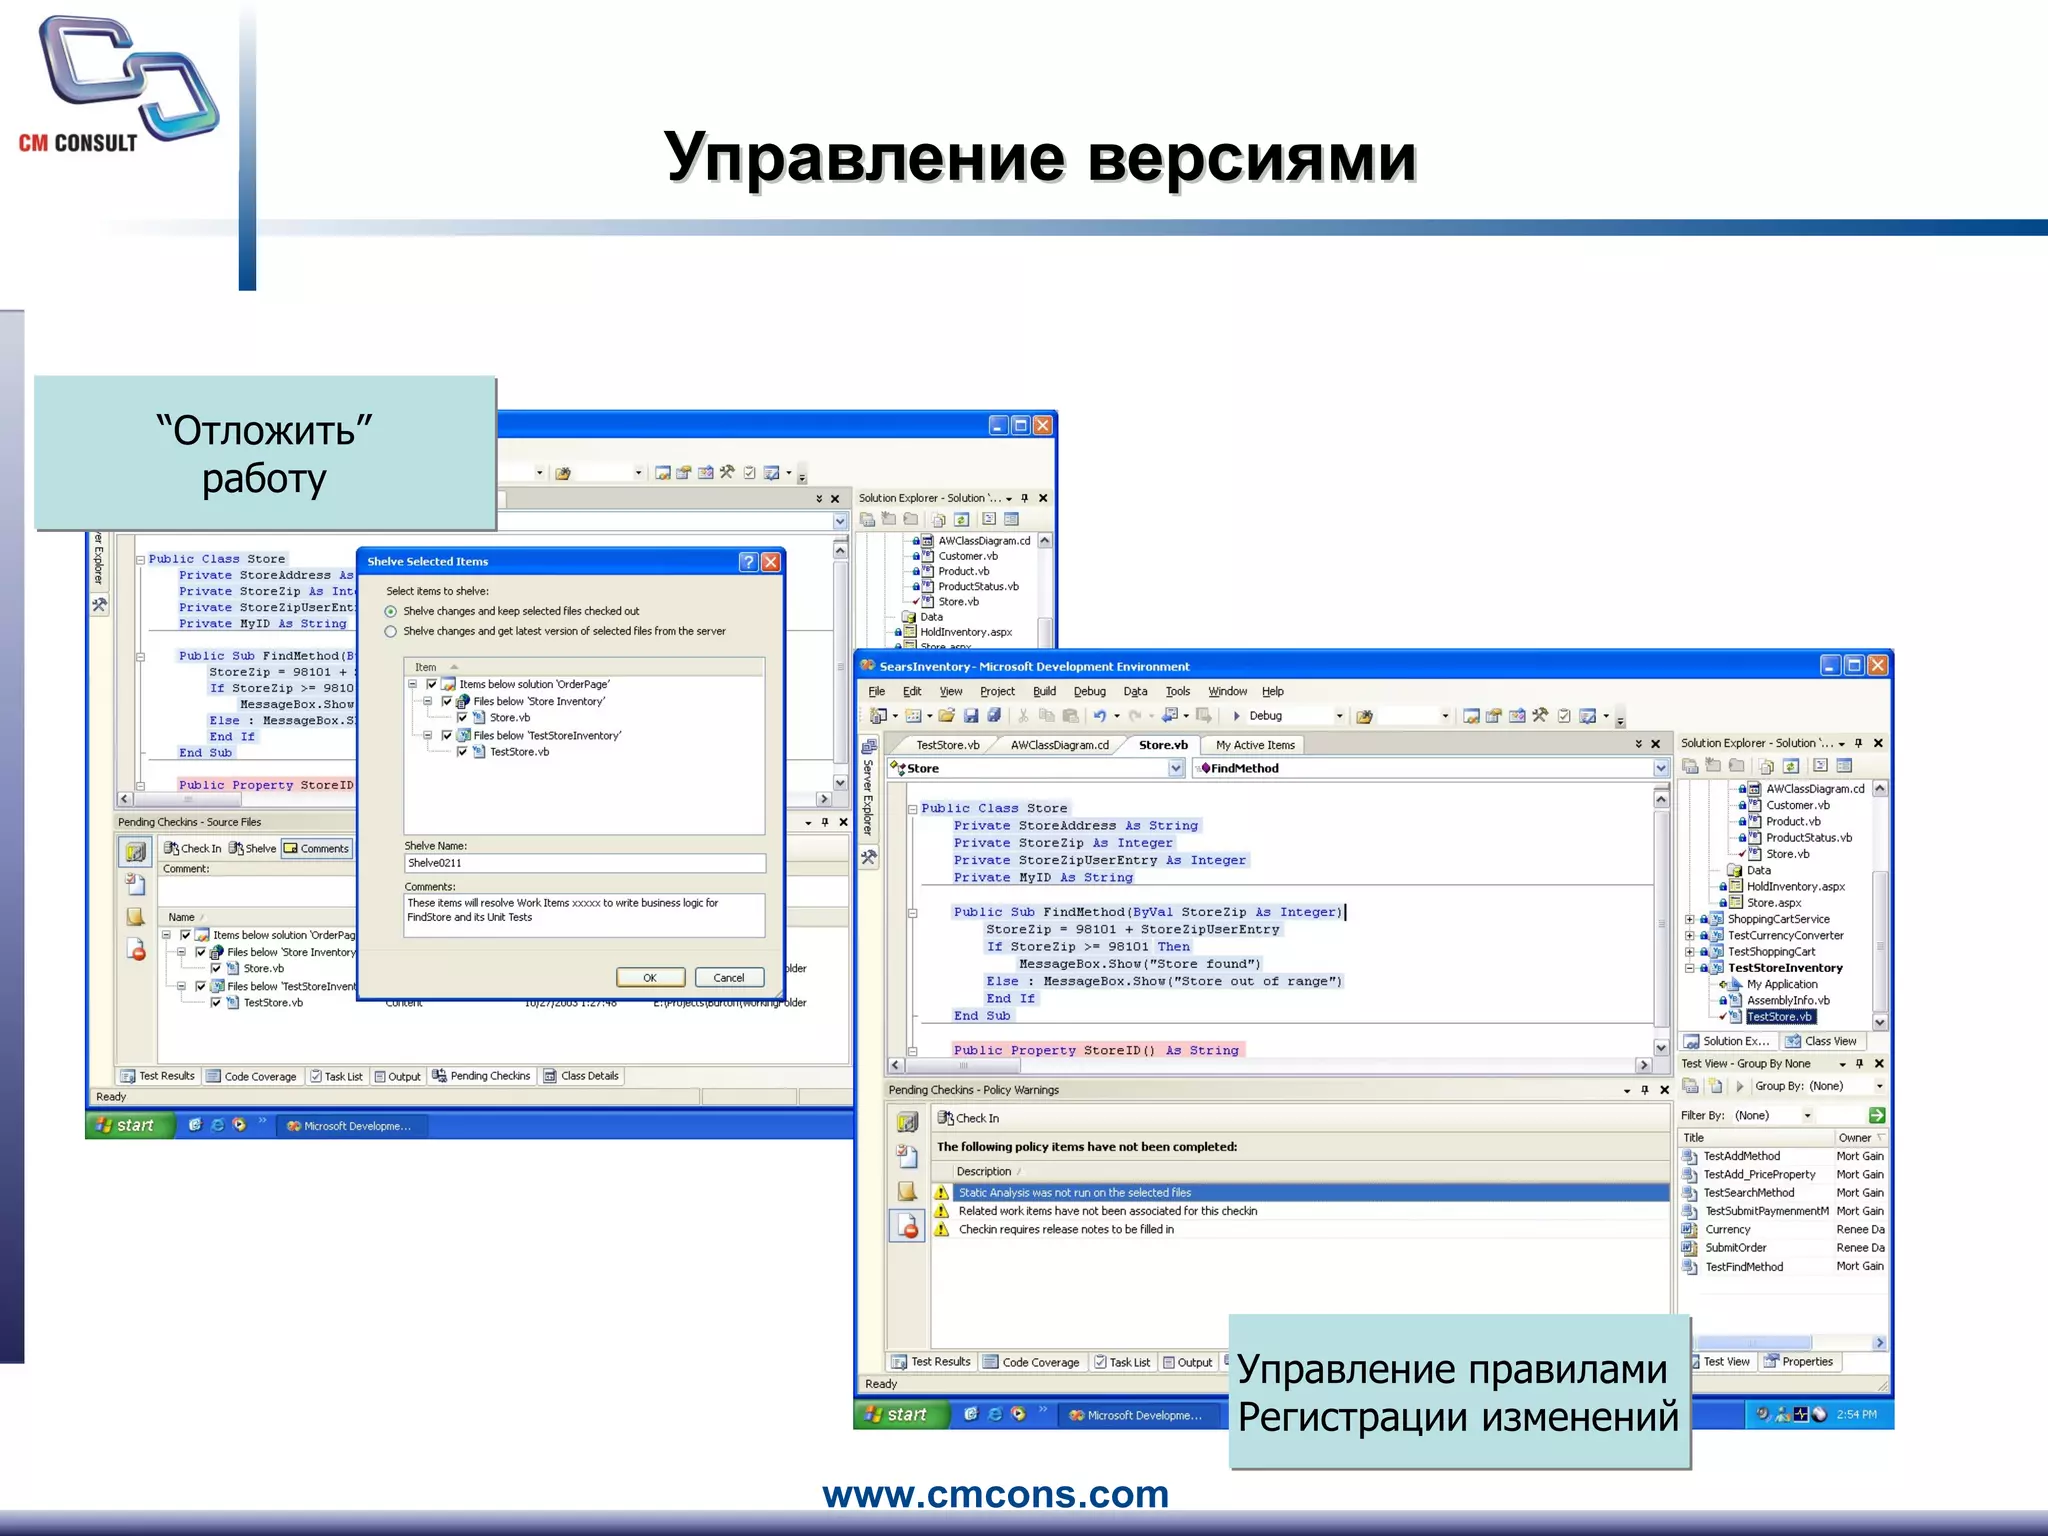Uncheck Store.vb checkbox in Shelve dialog
Image resolution: width=2048 pixels, height=1536 pixels.
click(462, 718)
